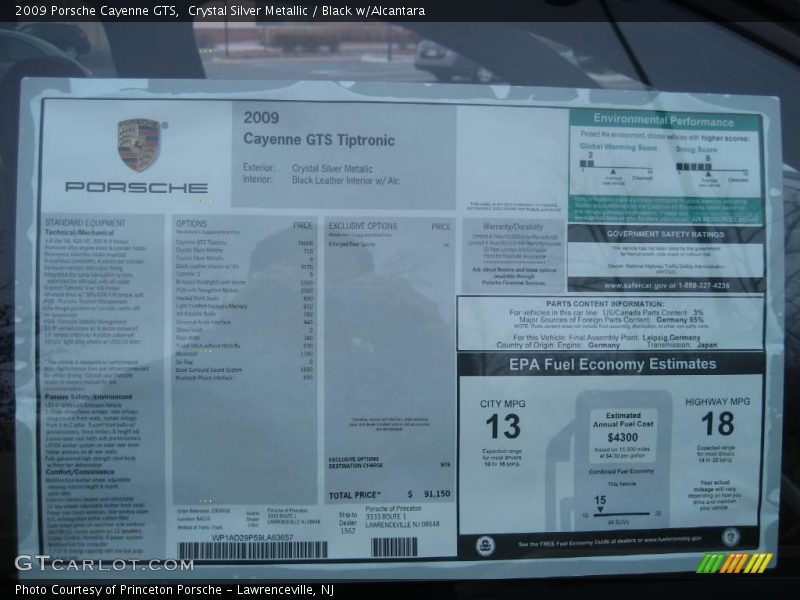Click the "STANDARD EQUIPMENT" heading

point(85,223)
